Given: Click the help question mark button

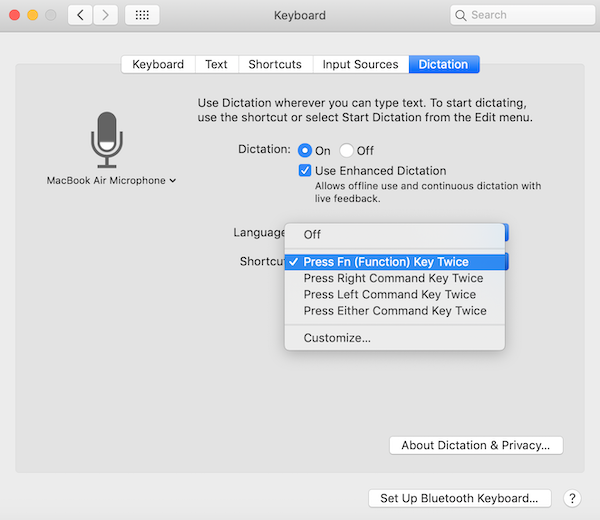Looking at the screenshot, I should (x=573, y=498).
